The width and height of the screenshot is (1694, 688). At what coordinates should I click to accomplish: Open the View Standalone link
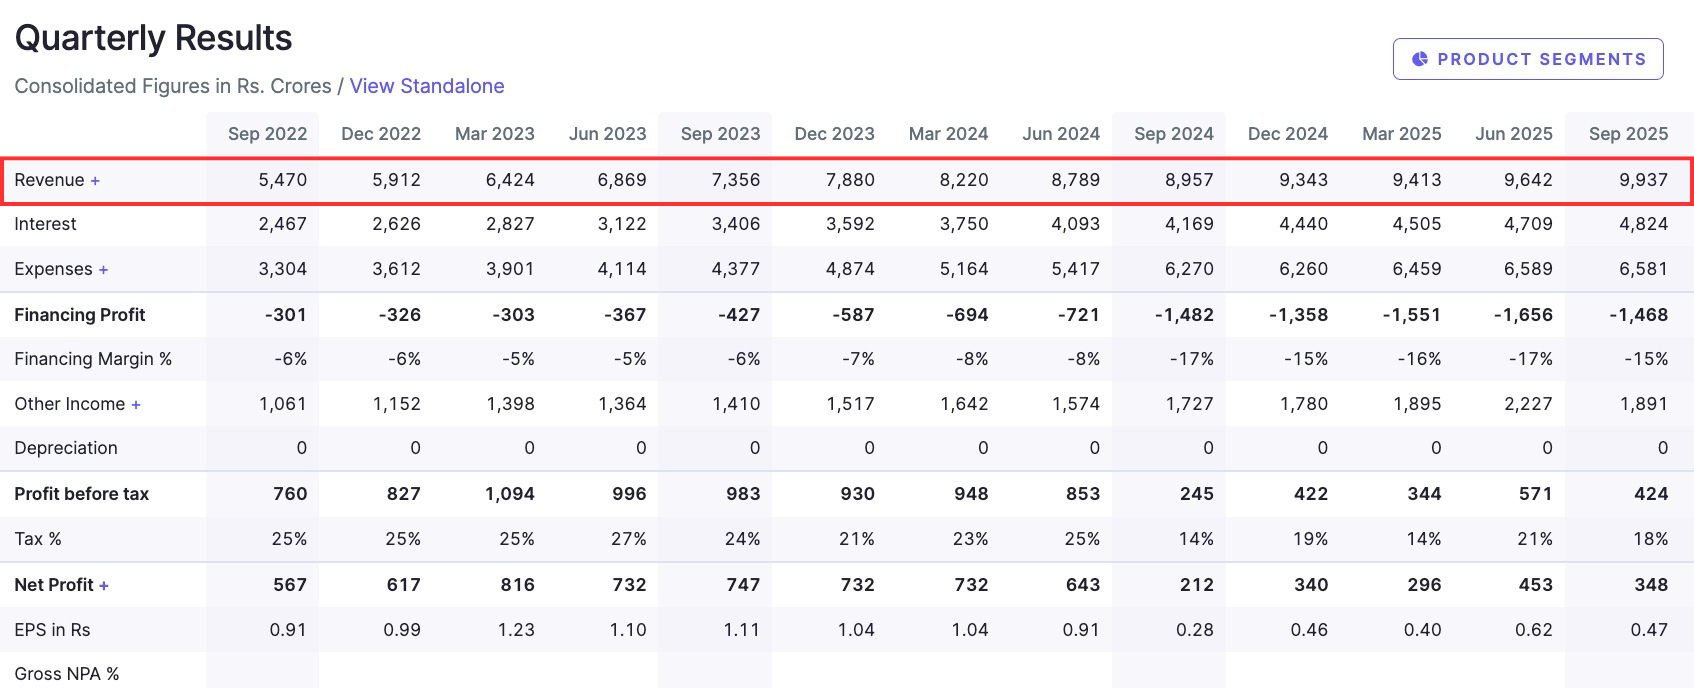click(427, 86)
